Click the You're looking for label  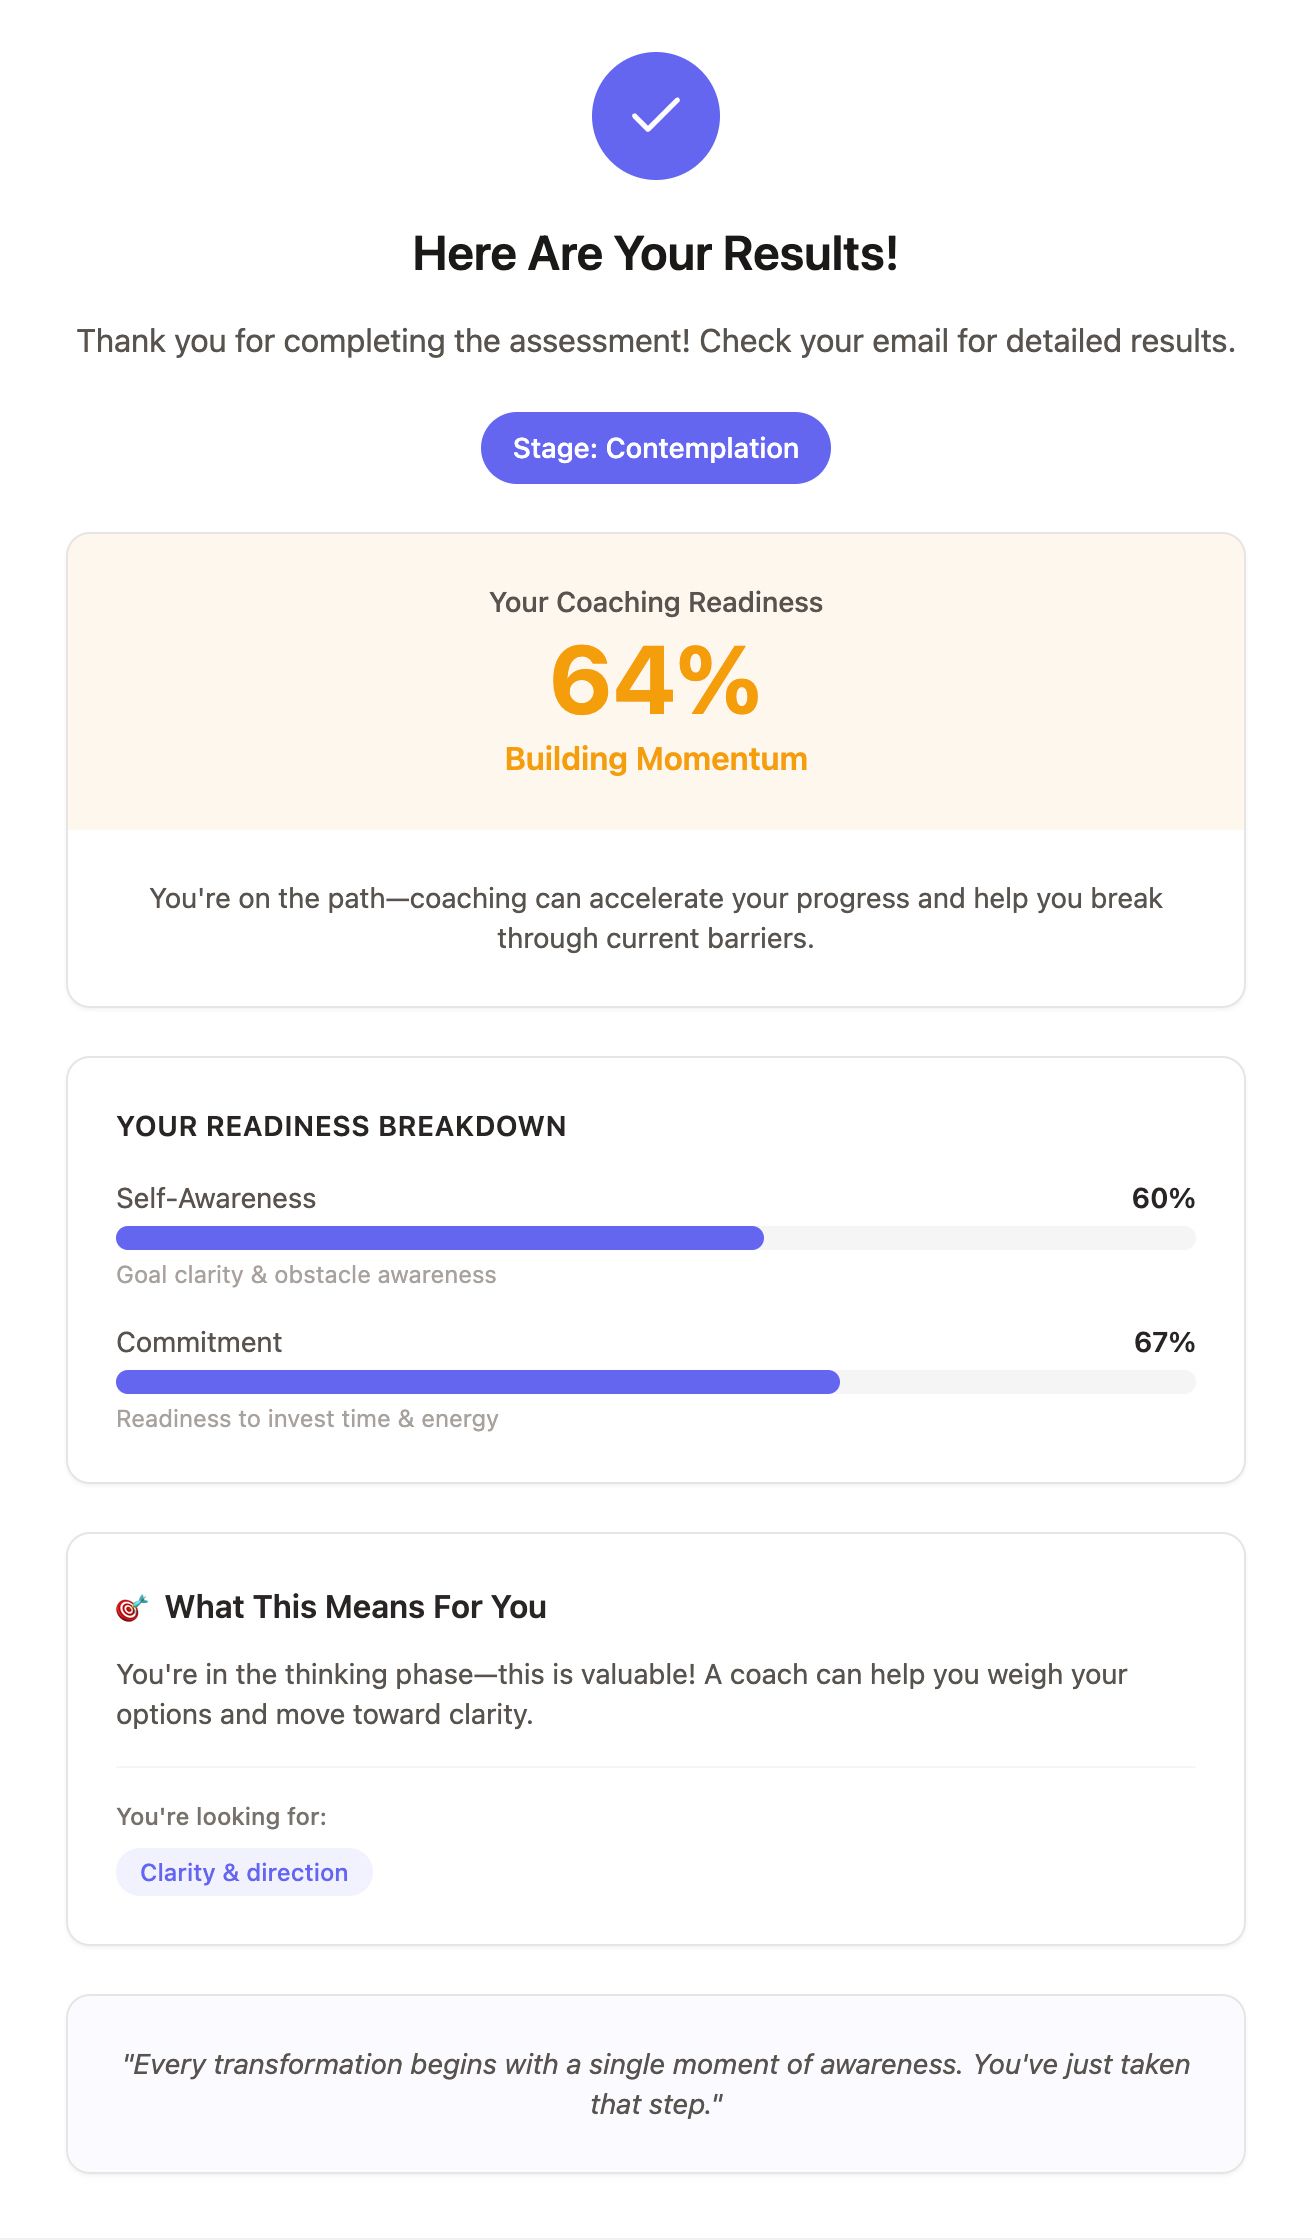tap(221, 1816)
